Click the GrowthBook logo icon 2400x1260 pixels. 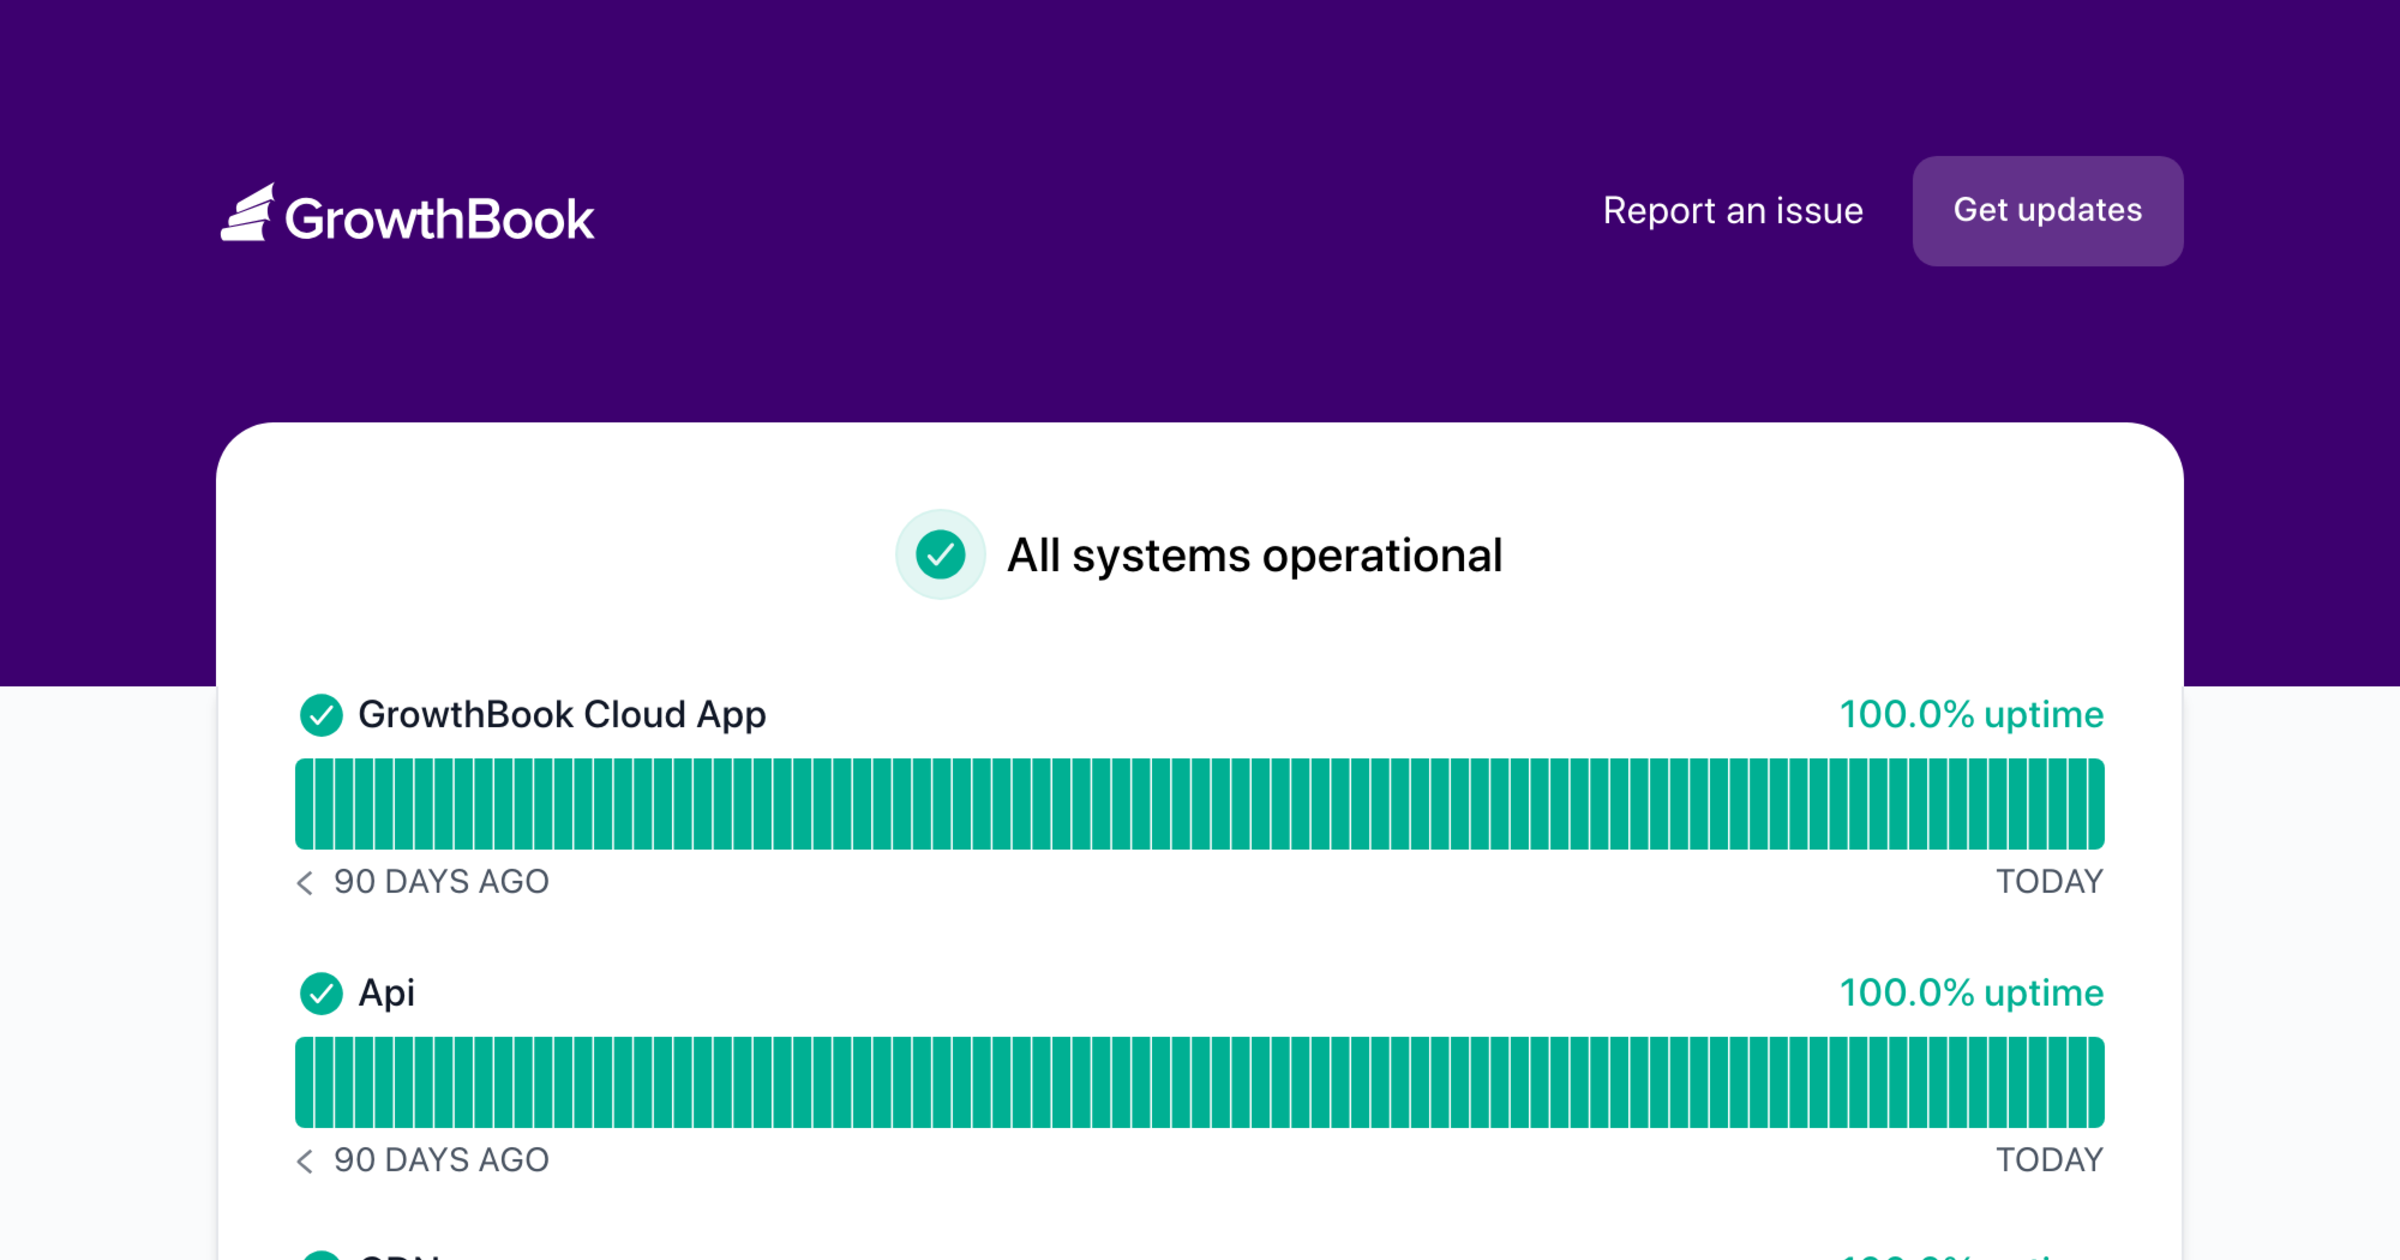click(247, 213)
